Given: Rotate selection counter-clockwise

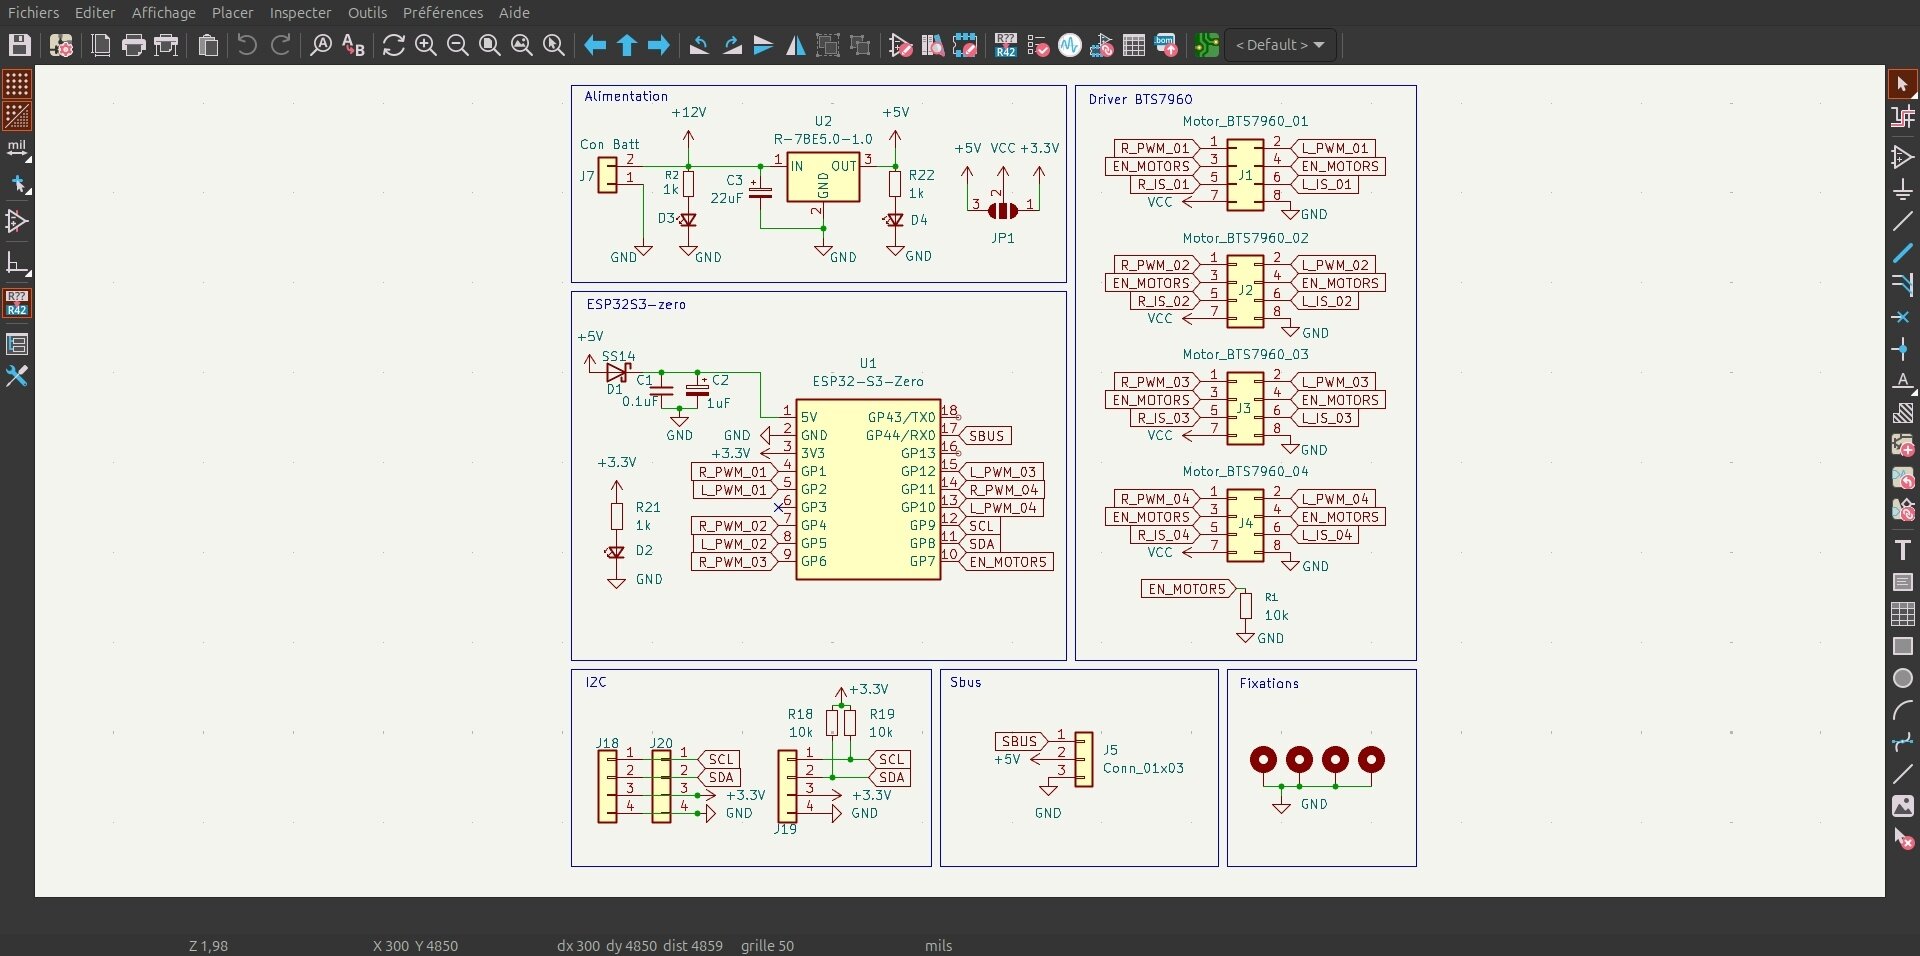Looking at the screenshot, I should 699,45.
